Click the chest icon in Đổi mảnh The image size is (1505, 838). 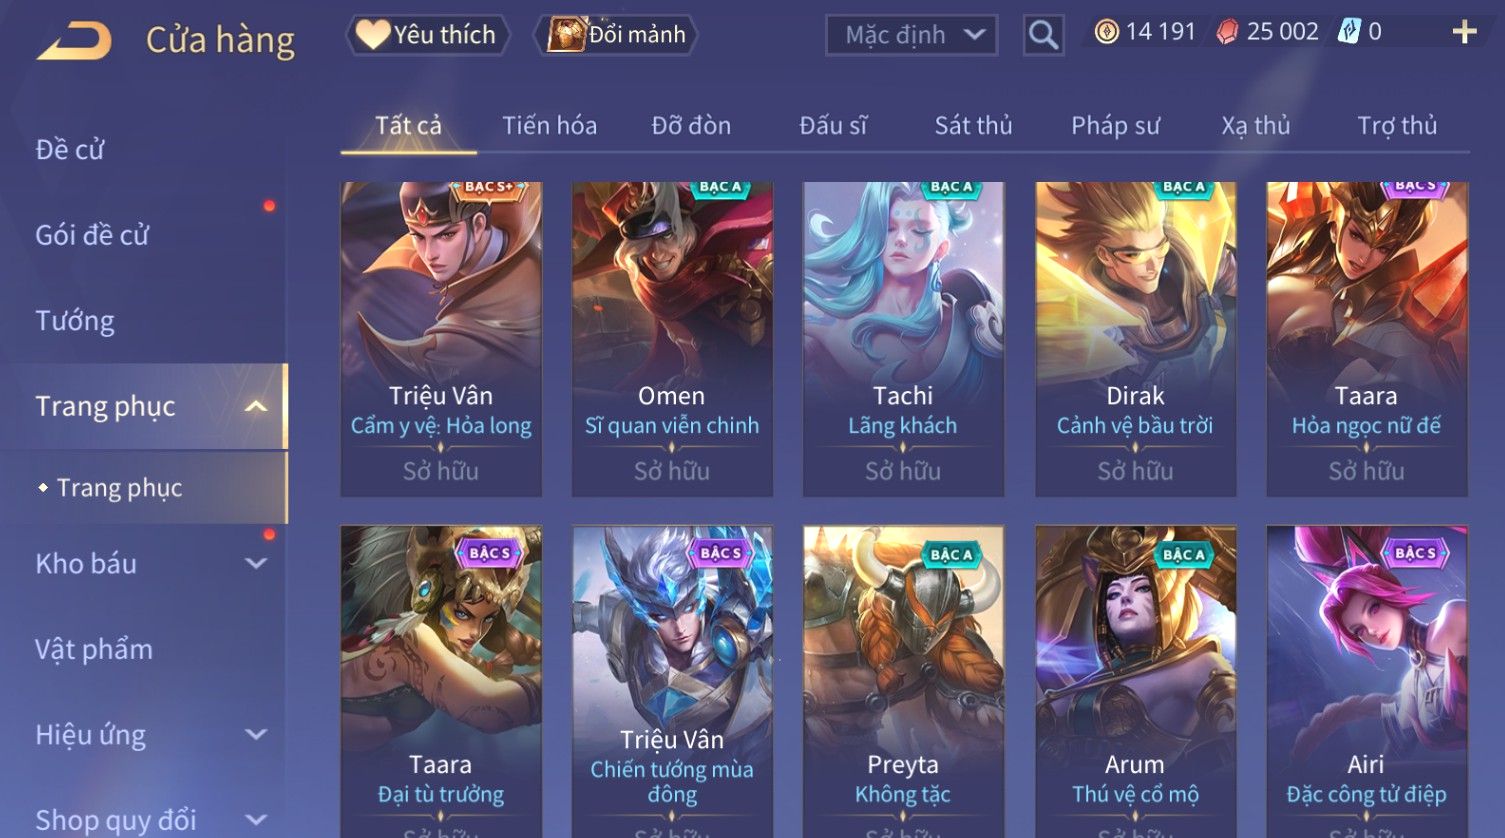coord(566,35)
